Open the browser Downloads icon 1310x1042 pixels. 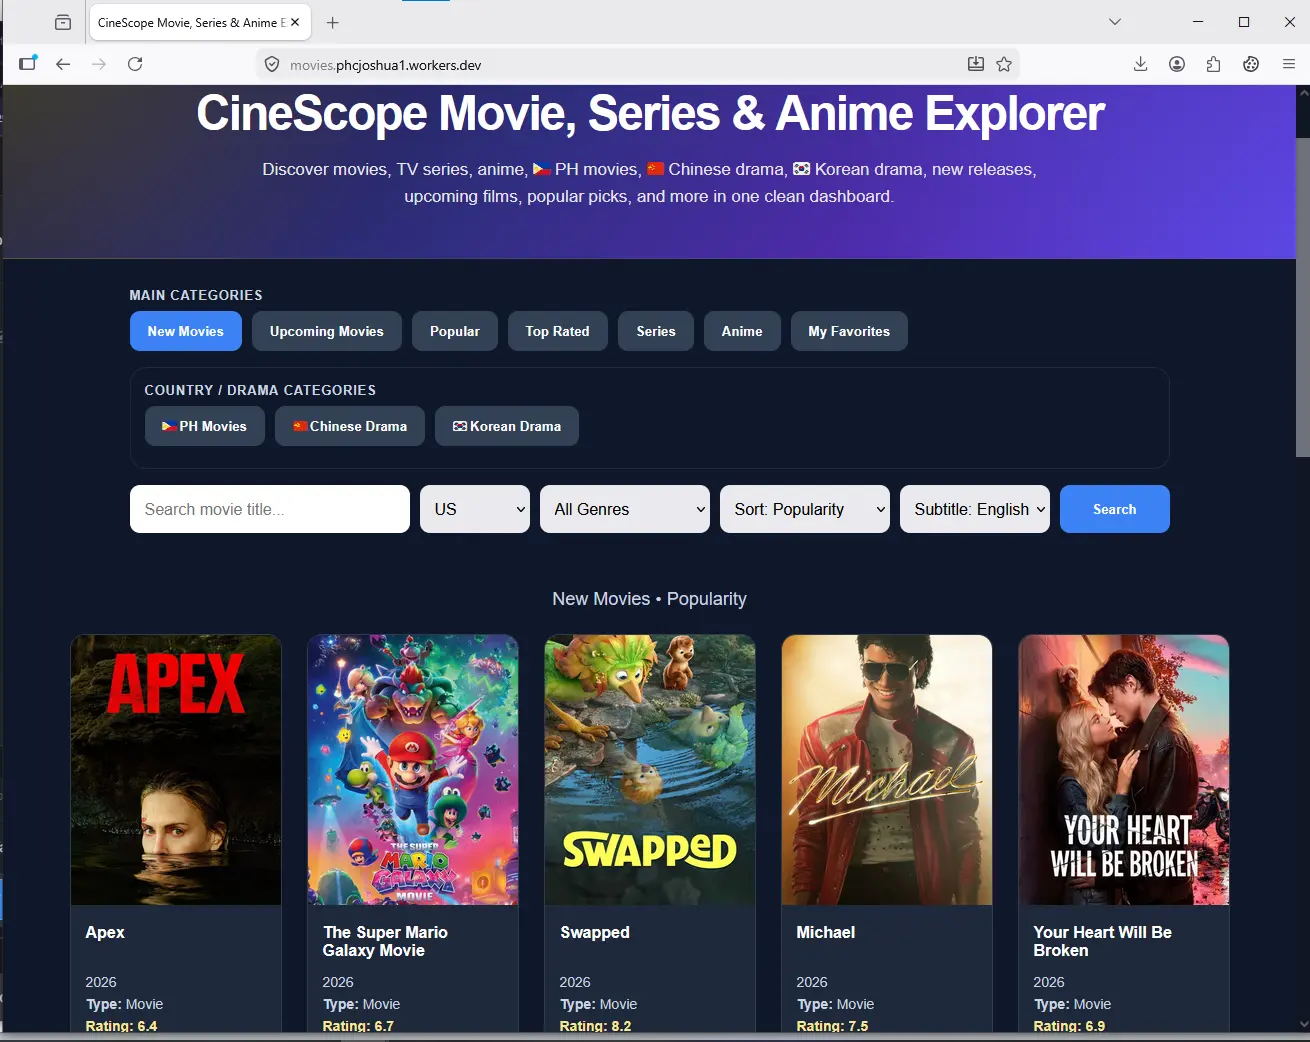pos(1140,64)
